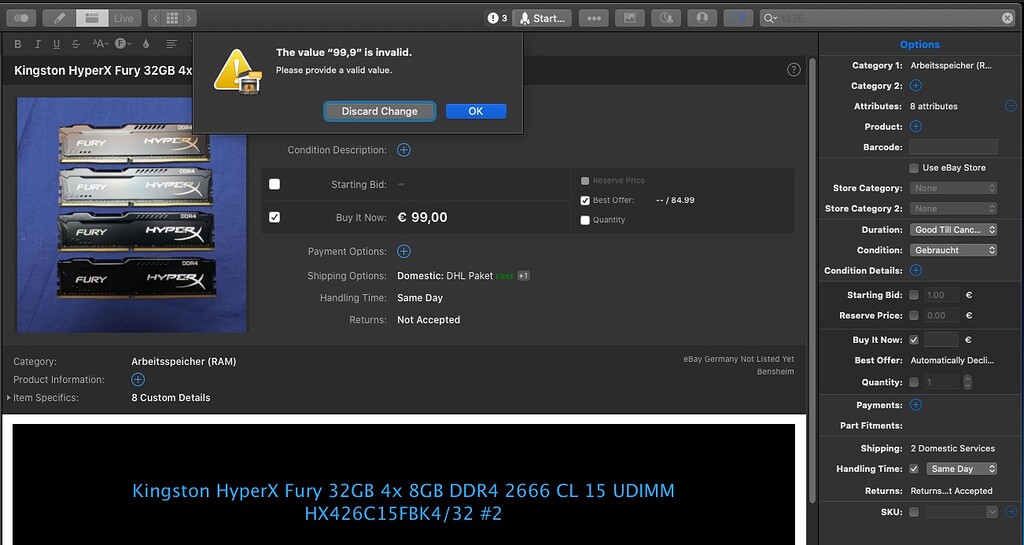Click the Same Day handling time value

click(x=420, y=298)
